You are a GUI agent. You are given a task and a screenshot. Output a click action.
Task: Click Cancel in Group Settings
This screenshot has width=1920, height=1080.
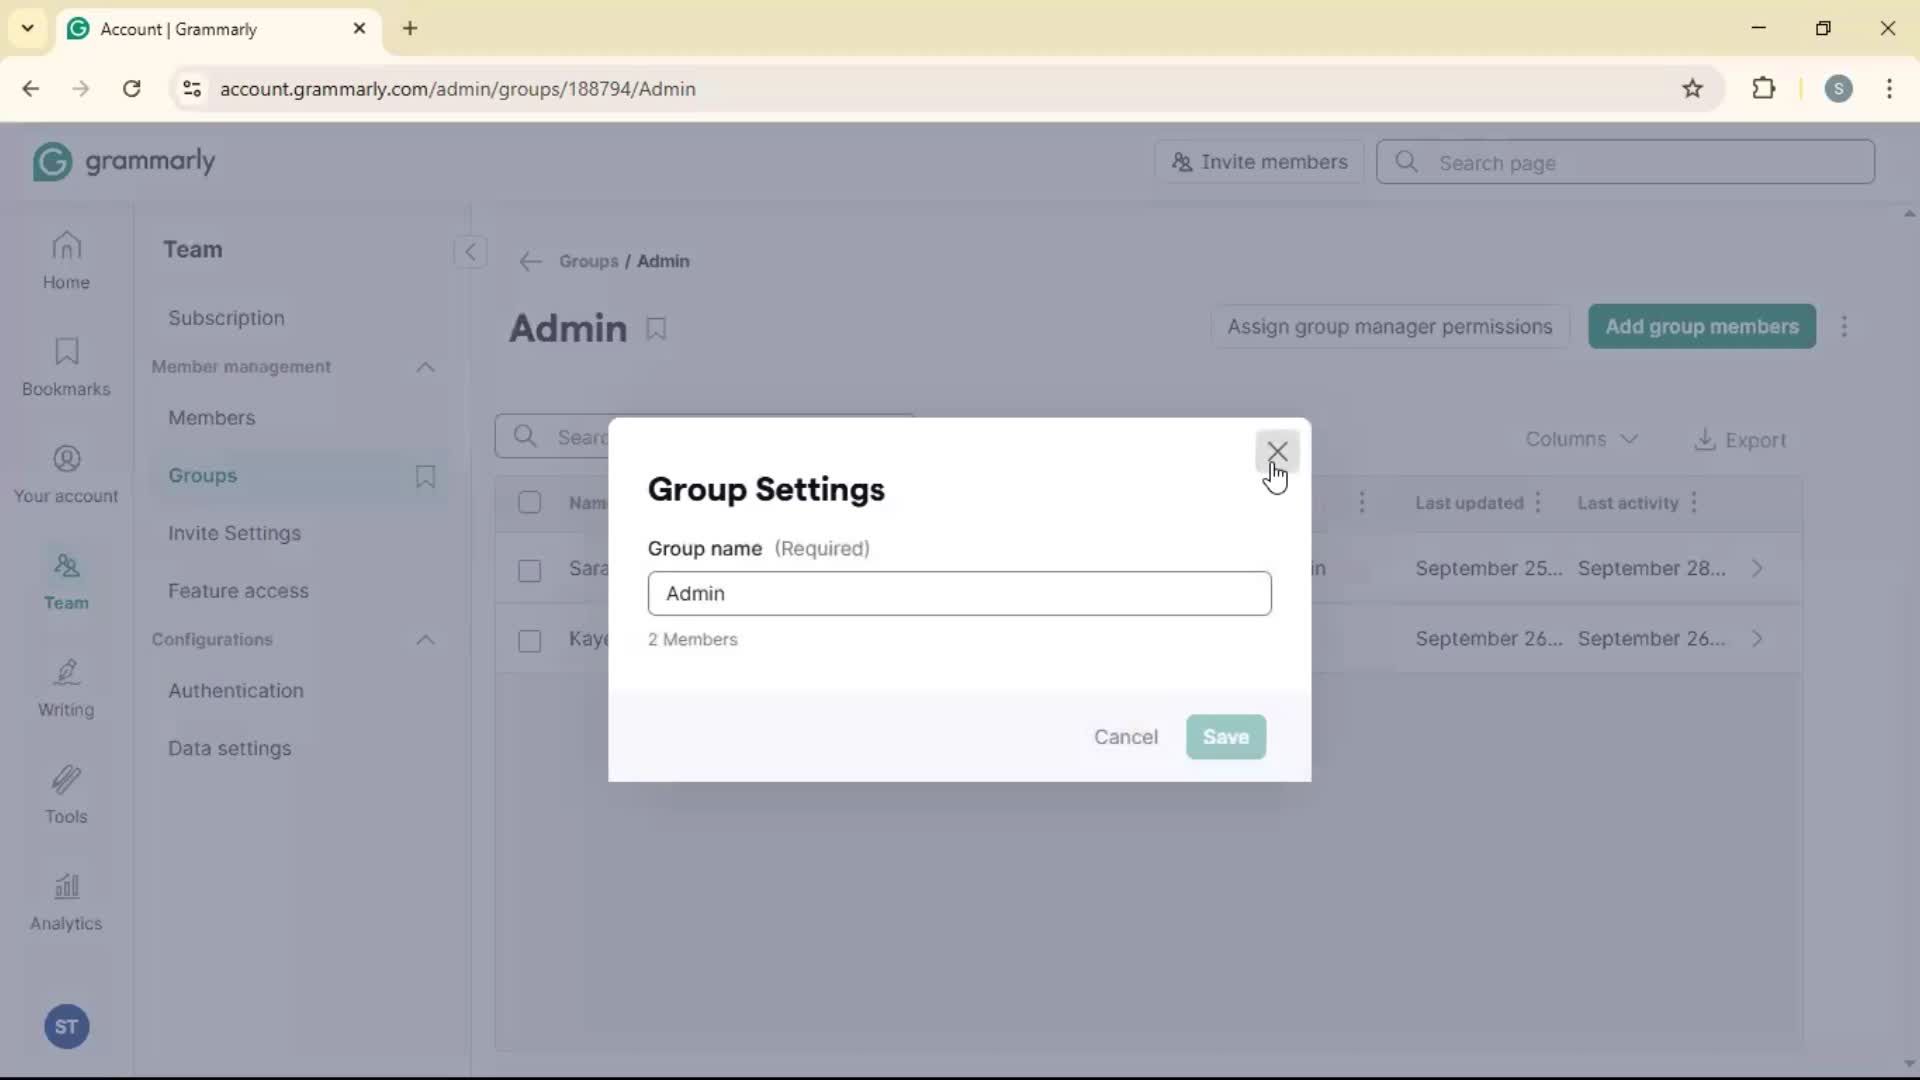(x=1125, y=737)
